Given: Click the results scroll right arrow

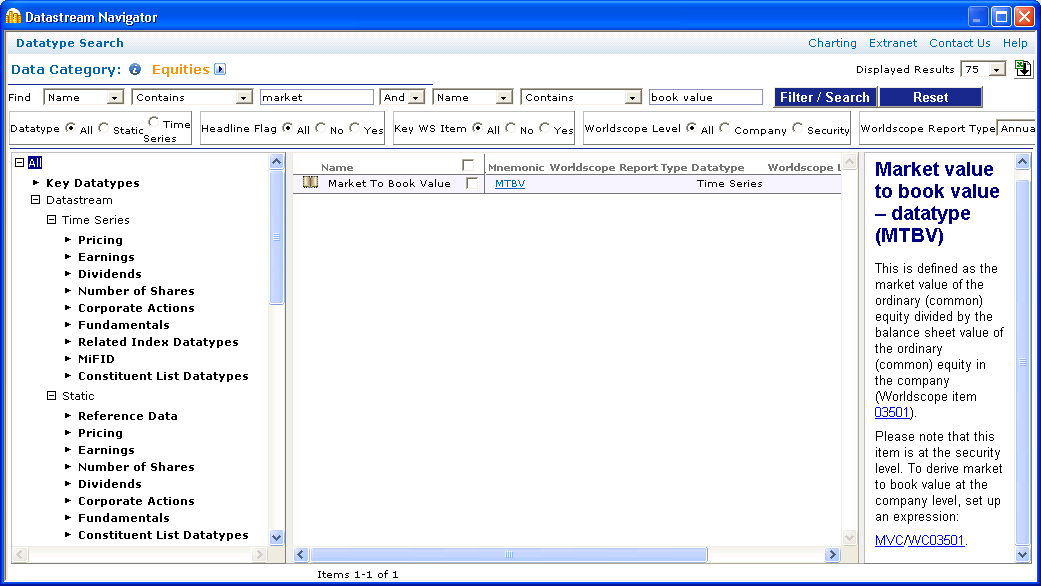Looking at the screenshot, I should [832, 554].
